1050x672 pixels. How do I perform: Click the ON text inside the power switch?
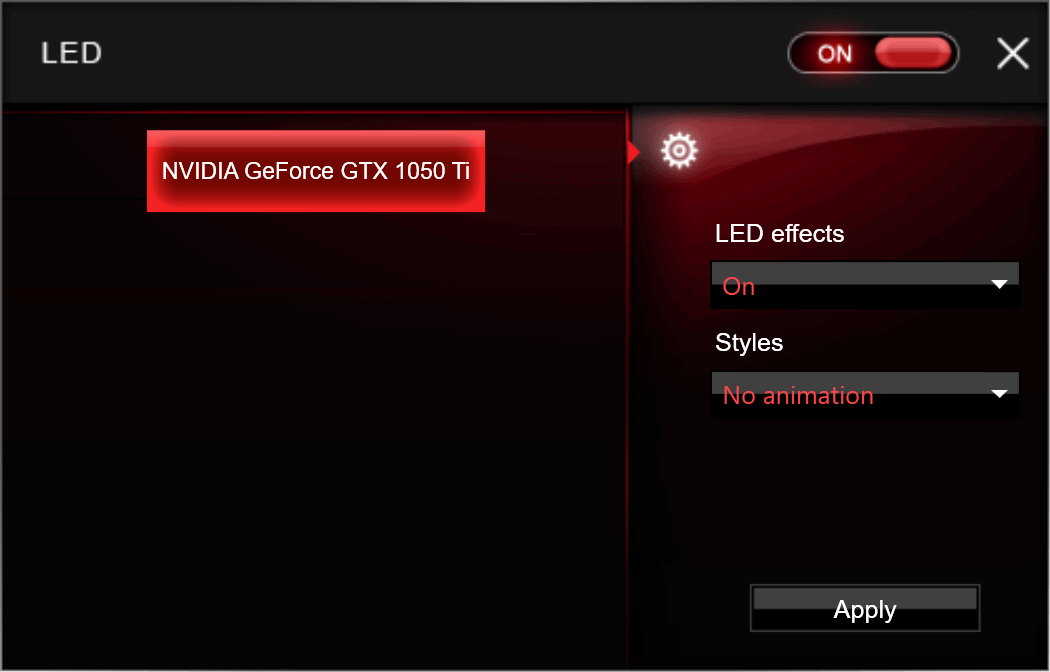click(x=834, y=54)
